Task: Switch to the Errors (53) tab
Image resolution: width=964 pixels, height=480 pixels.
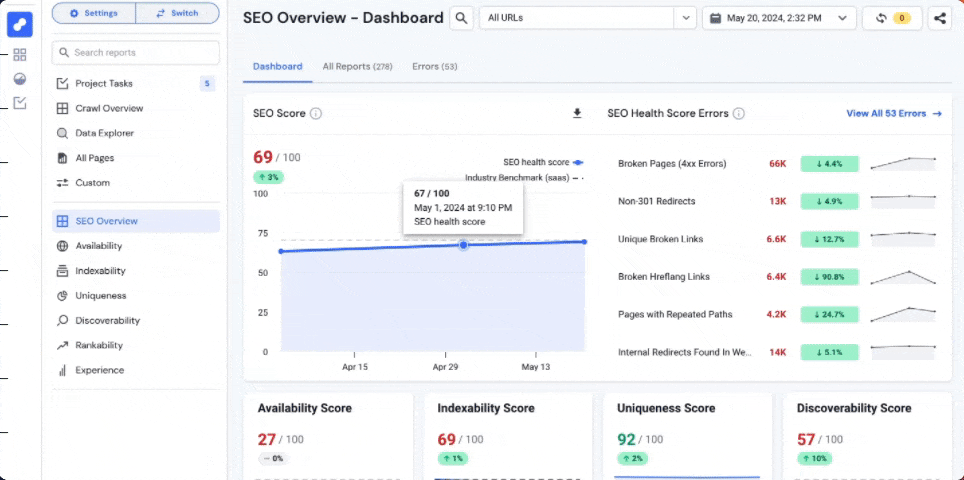Action: (x=435, y=66)
